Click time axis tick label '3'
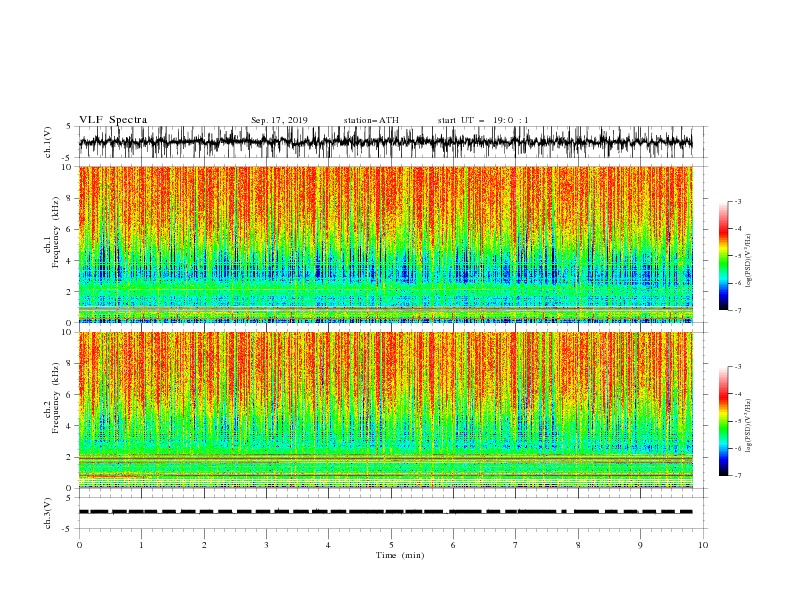This screenshot has height=612, width=792. (x=266, y=545)
